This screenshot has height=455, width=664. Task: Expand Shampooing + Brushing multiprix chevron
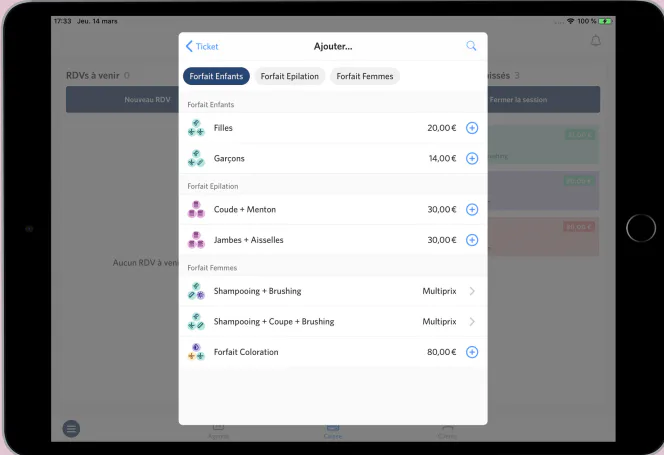472,291
